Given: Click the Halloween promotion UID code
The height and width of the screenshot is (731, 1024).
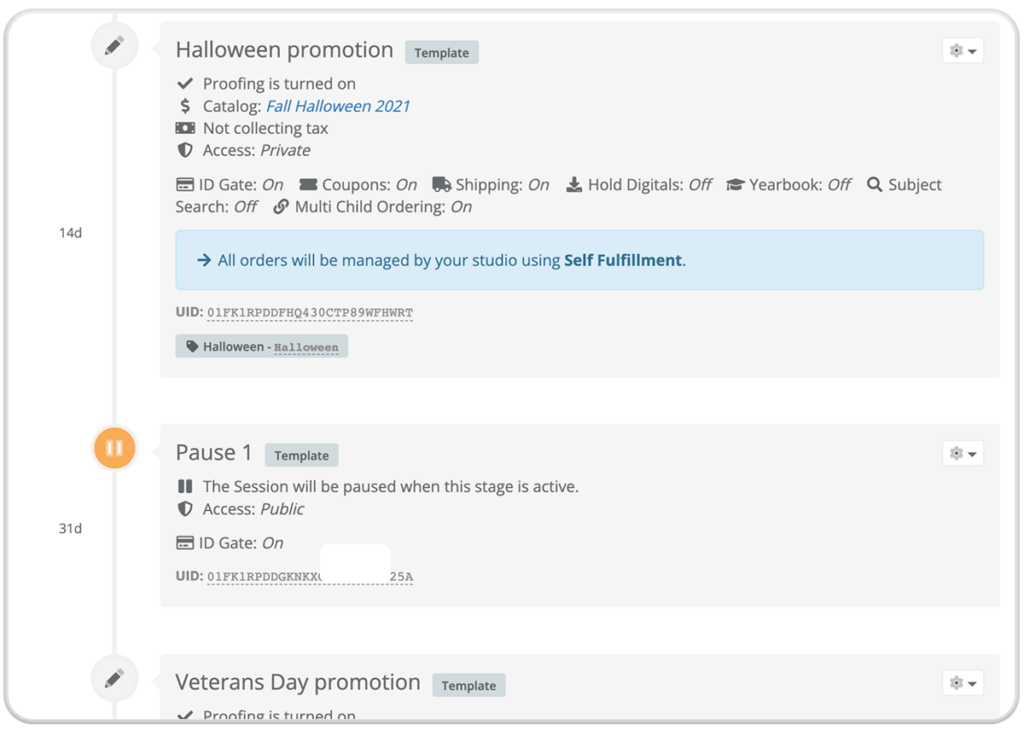Looking at the screenshot, I should pyautogui.click(x=310, y=313).
